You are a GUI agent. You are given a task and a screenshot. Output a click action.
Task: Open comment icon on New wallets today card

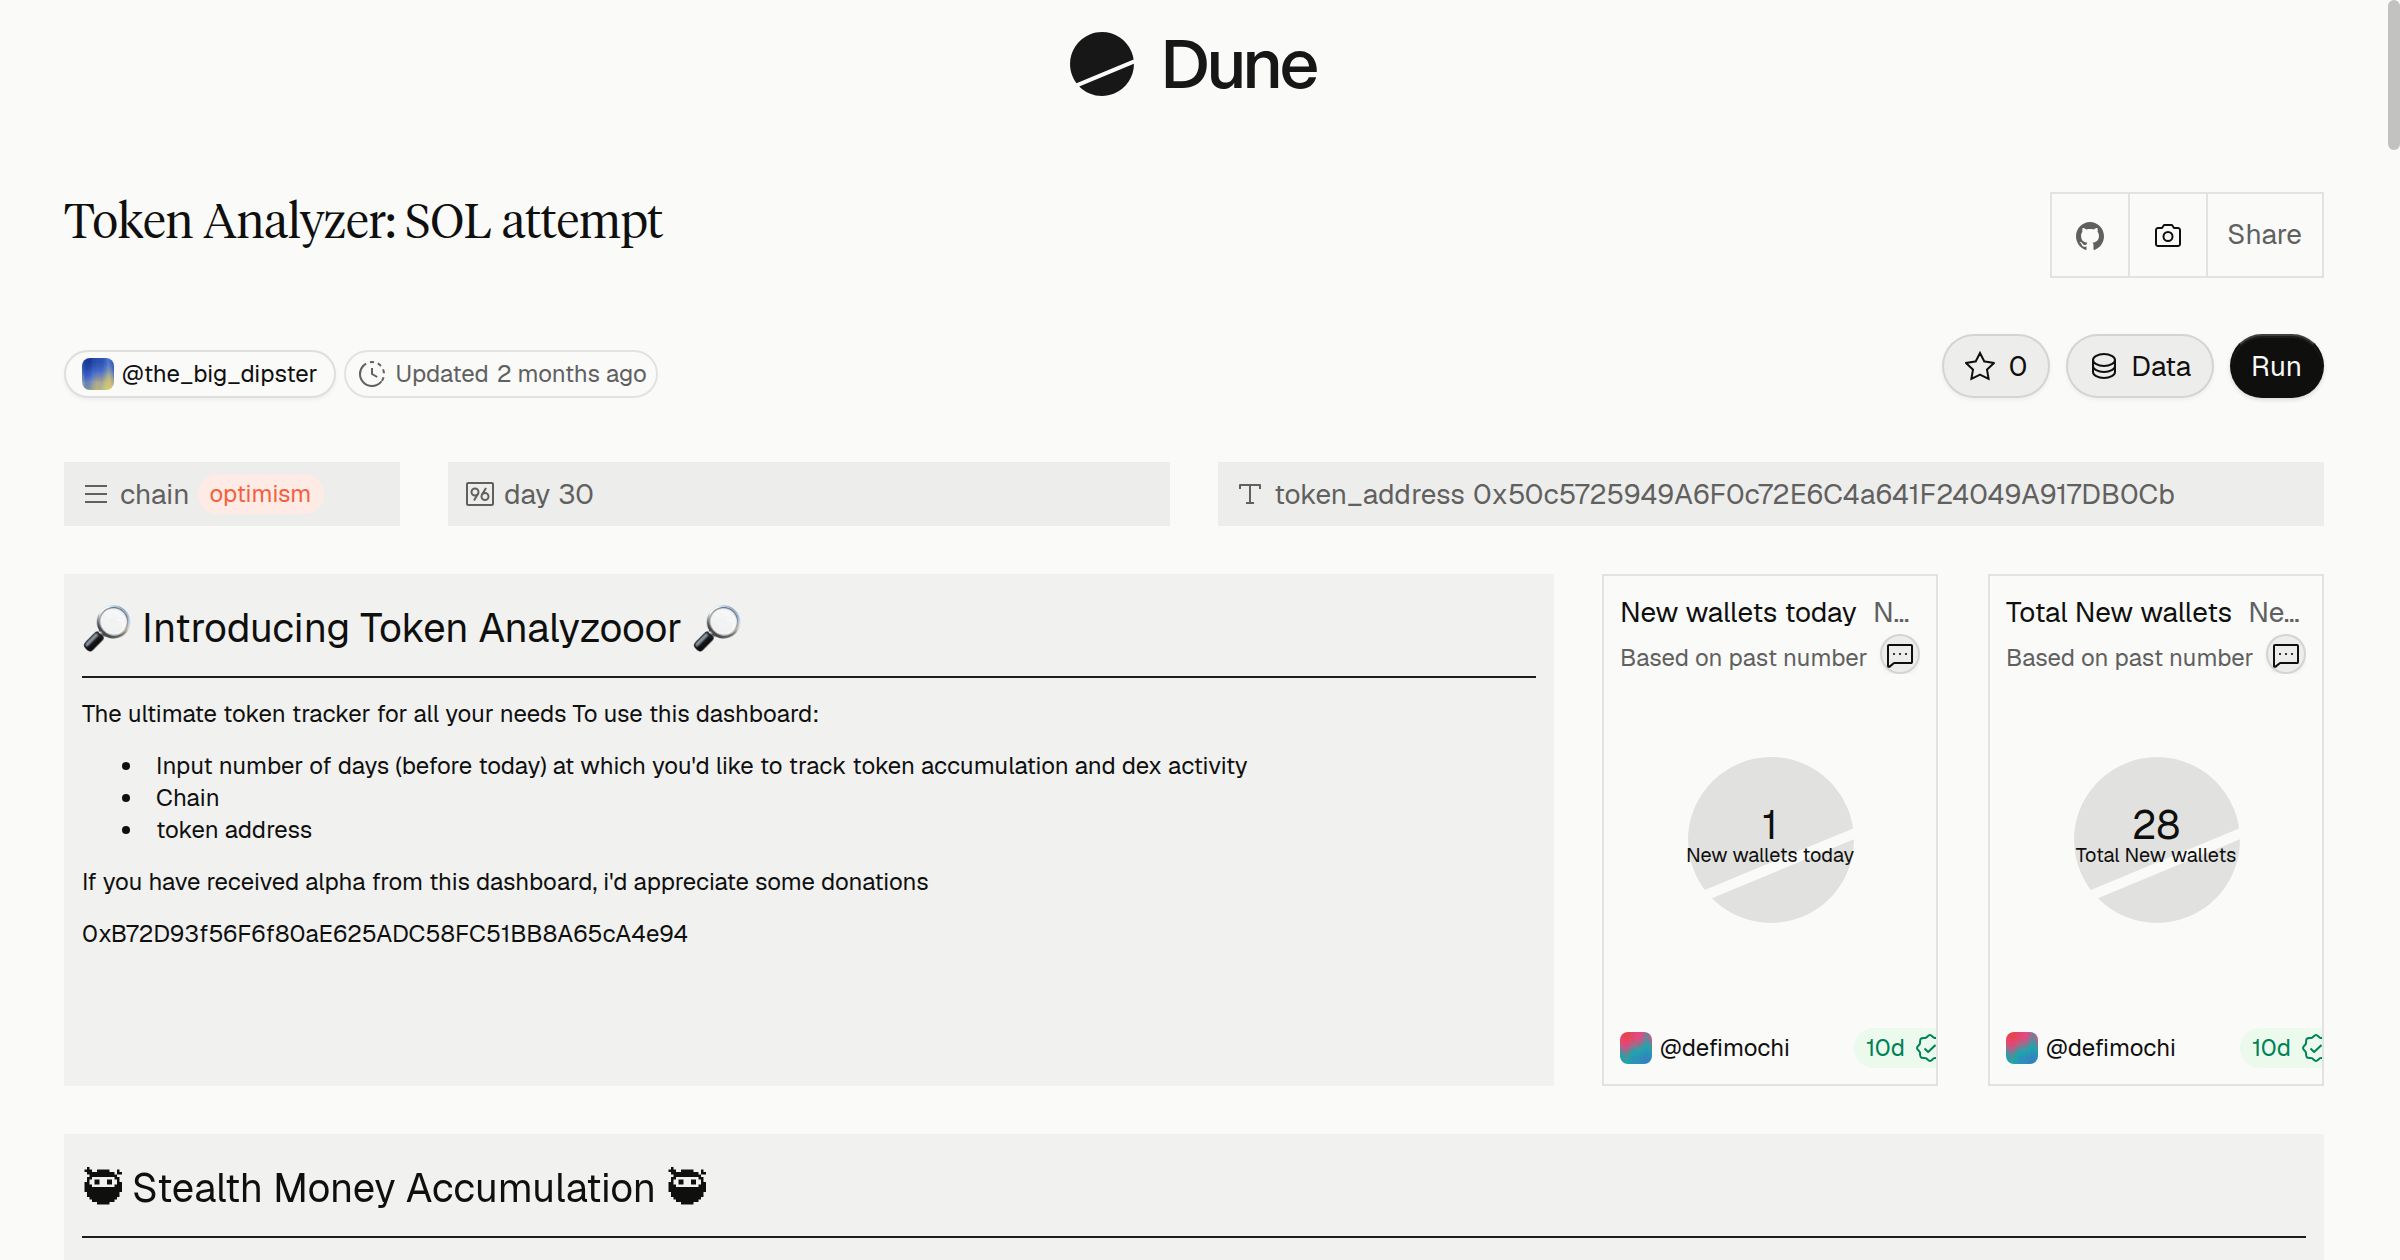click(1900, 655)
